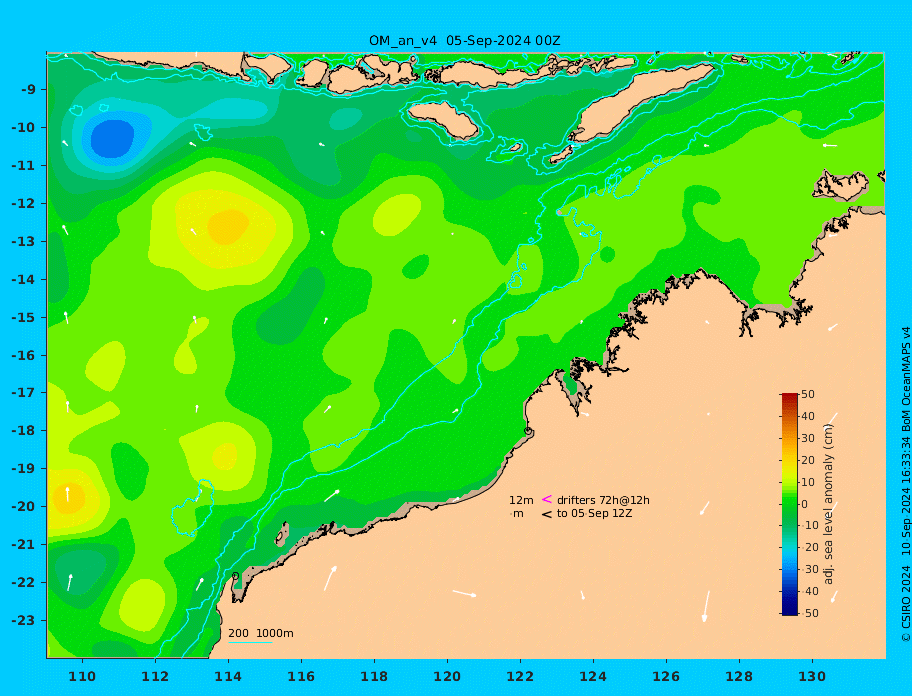Click the colorbar value -20
912x696 pixels.
(810, 547)
